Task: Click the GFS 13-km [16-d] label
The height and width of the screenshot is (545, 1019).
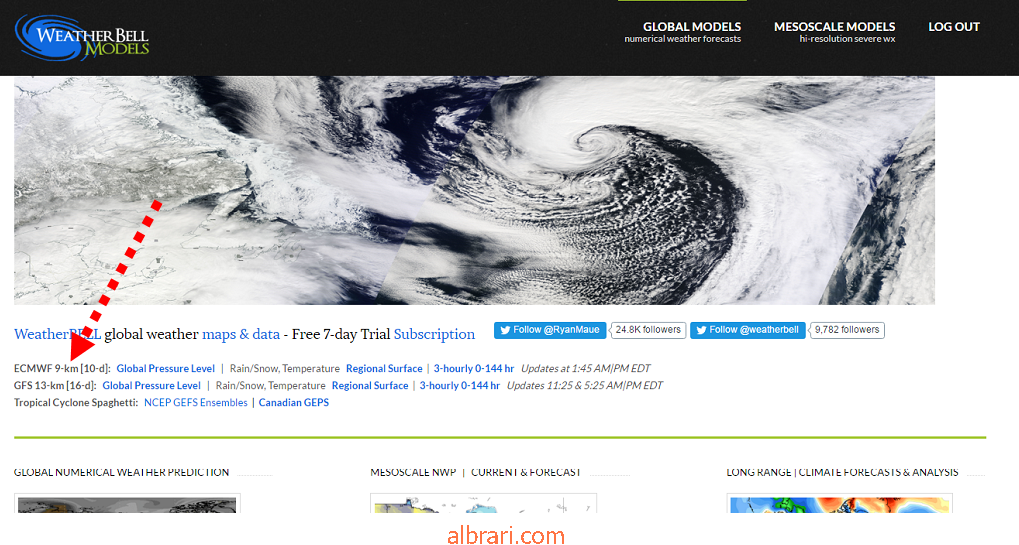Action: (55, 385)
